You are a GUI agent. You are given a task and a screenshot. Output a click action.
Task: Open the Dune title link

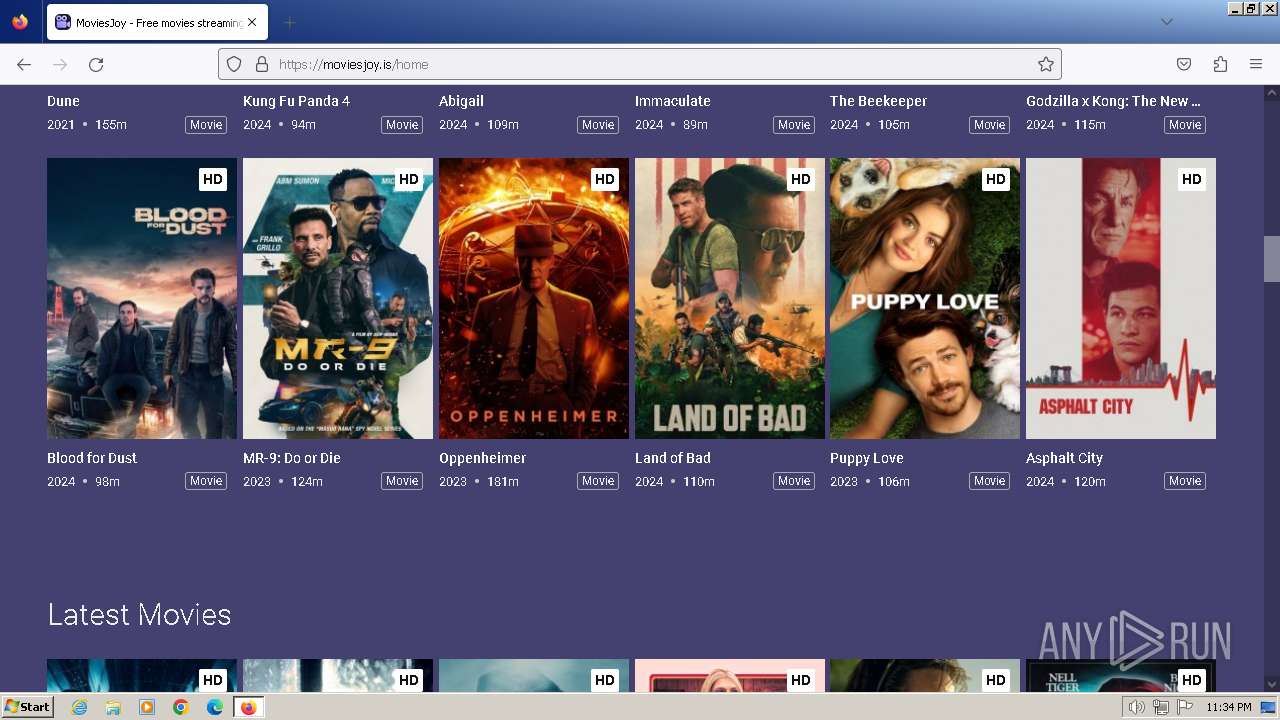pos(63,101)
